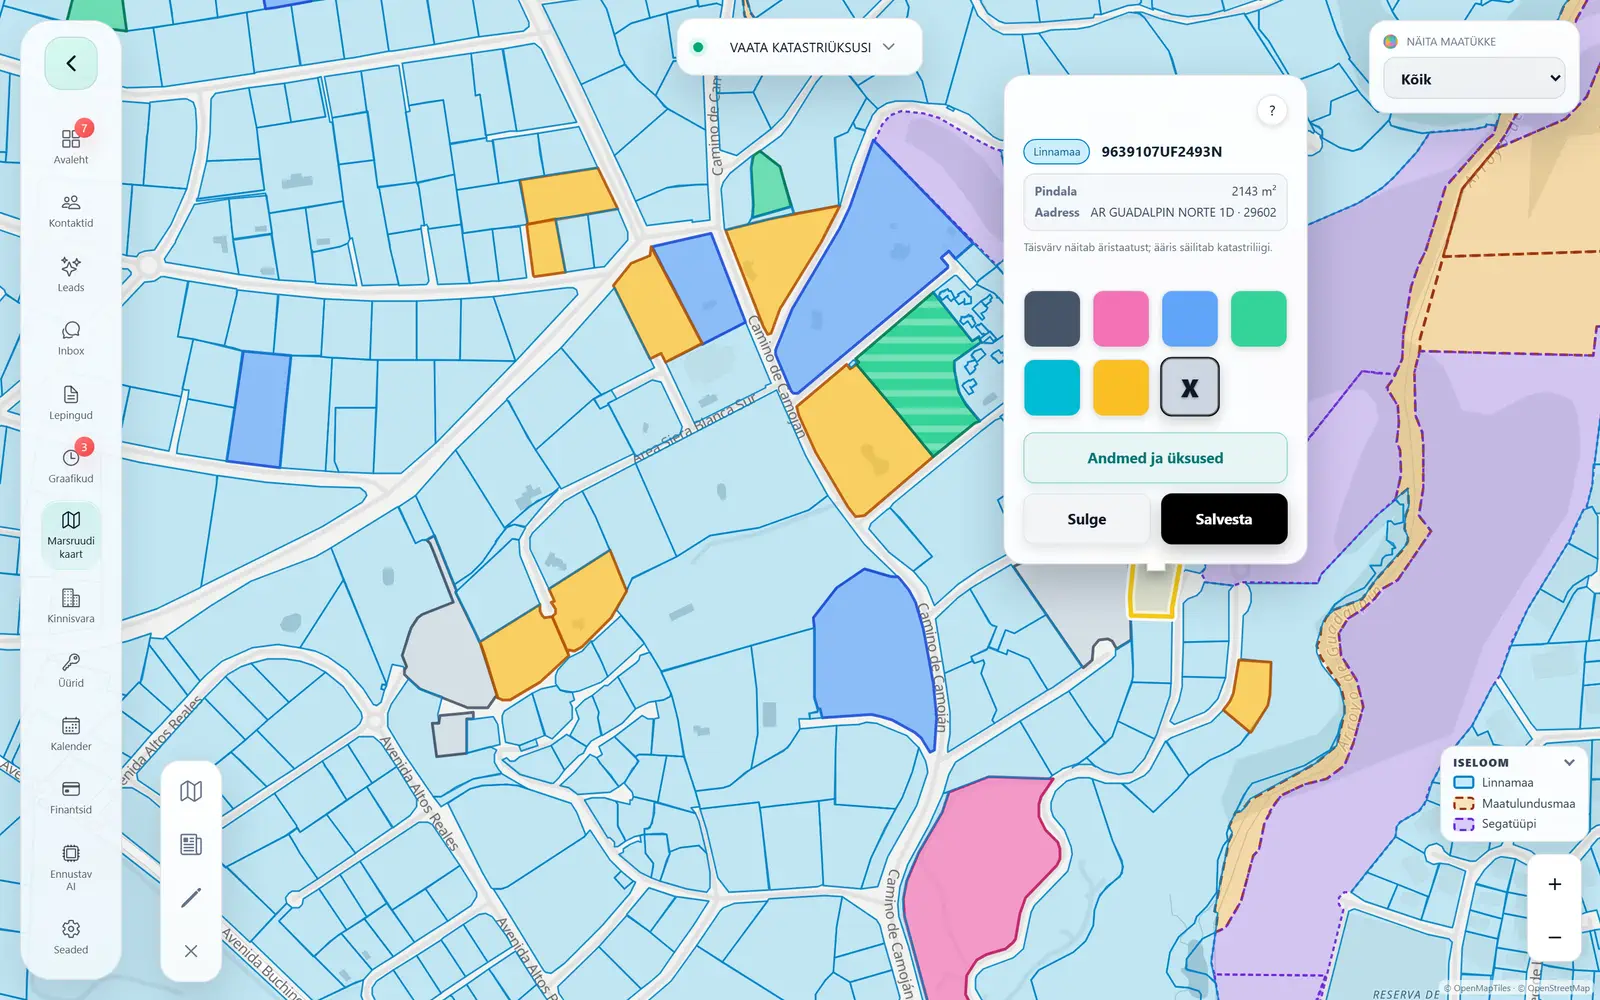Screen dimensions: 1600x1000
Task: Open Kontaktid in the sidebar
Action: click(71, 210)
